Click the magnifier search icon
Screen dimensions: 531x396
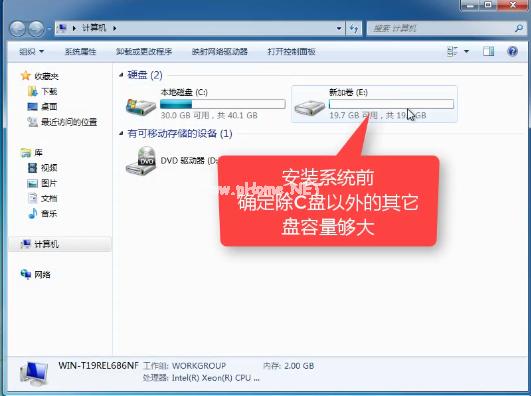tap(518, 28)
